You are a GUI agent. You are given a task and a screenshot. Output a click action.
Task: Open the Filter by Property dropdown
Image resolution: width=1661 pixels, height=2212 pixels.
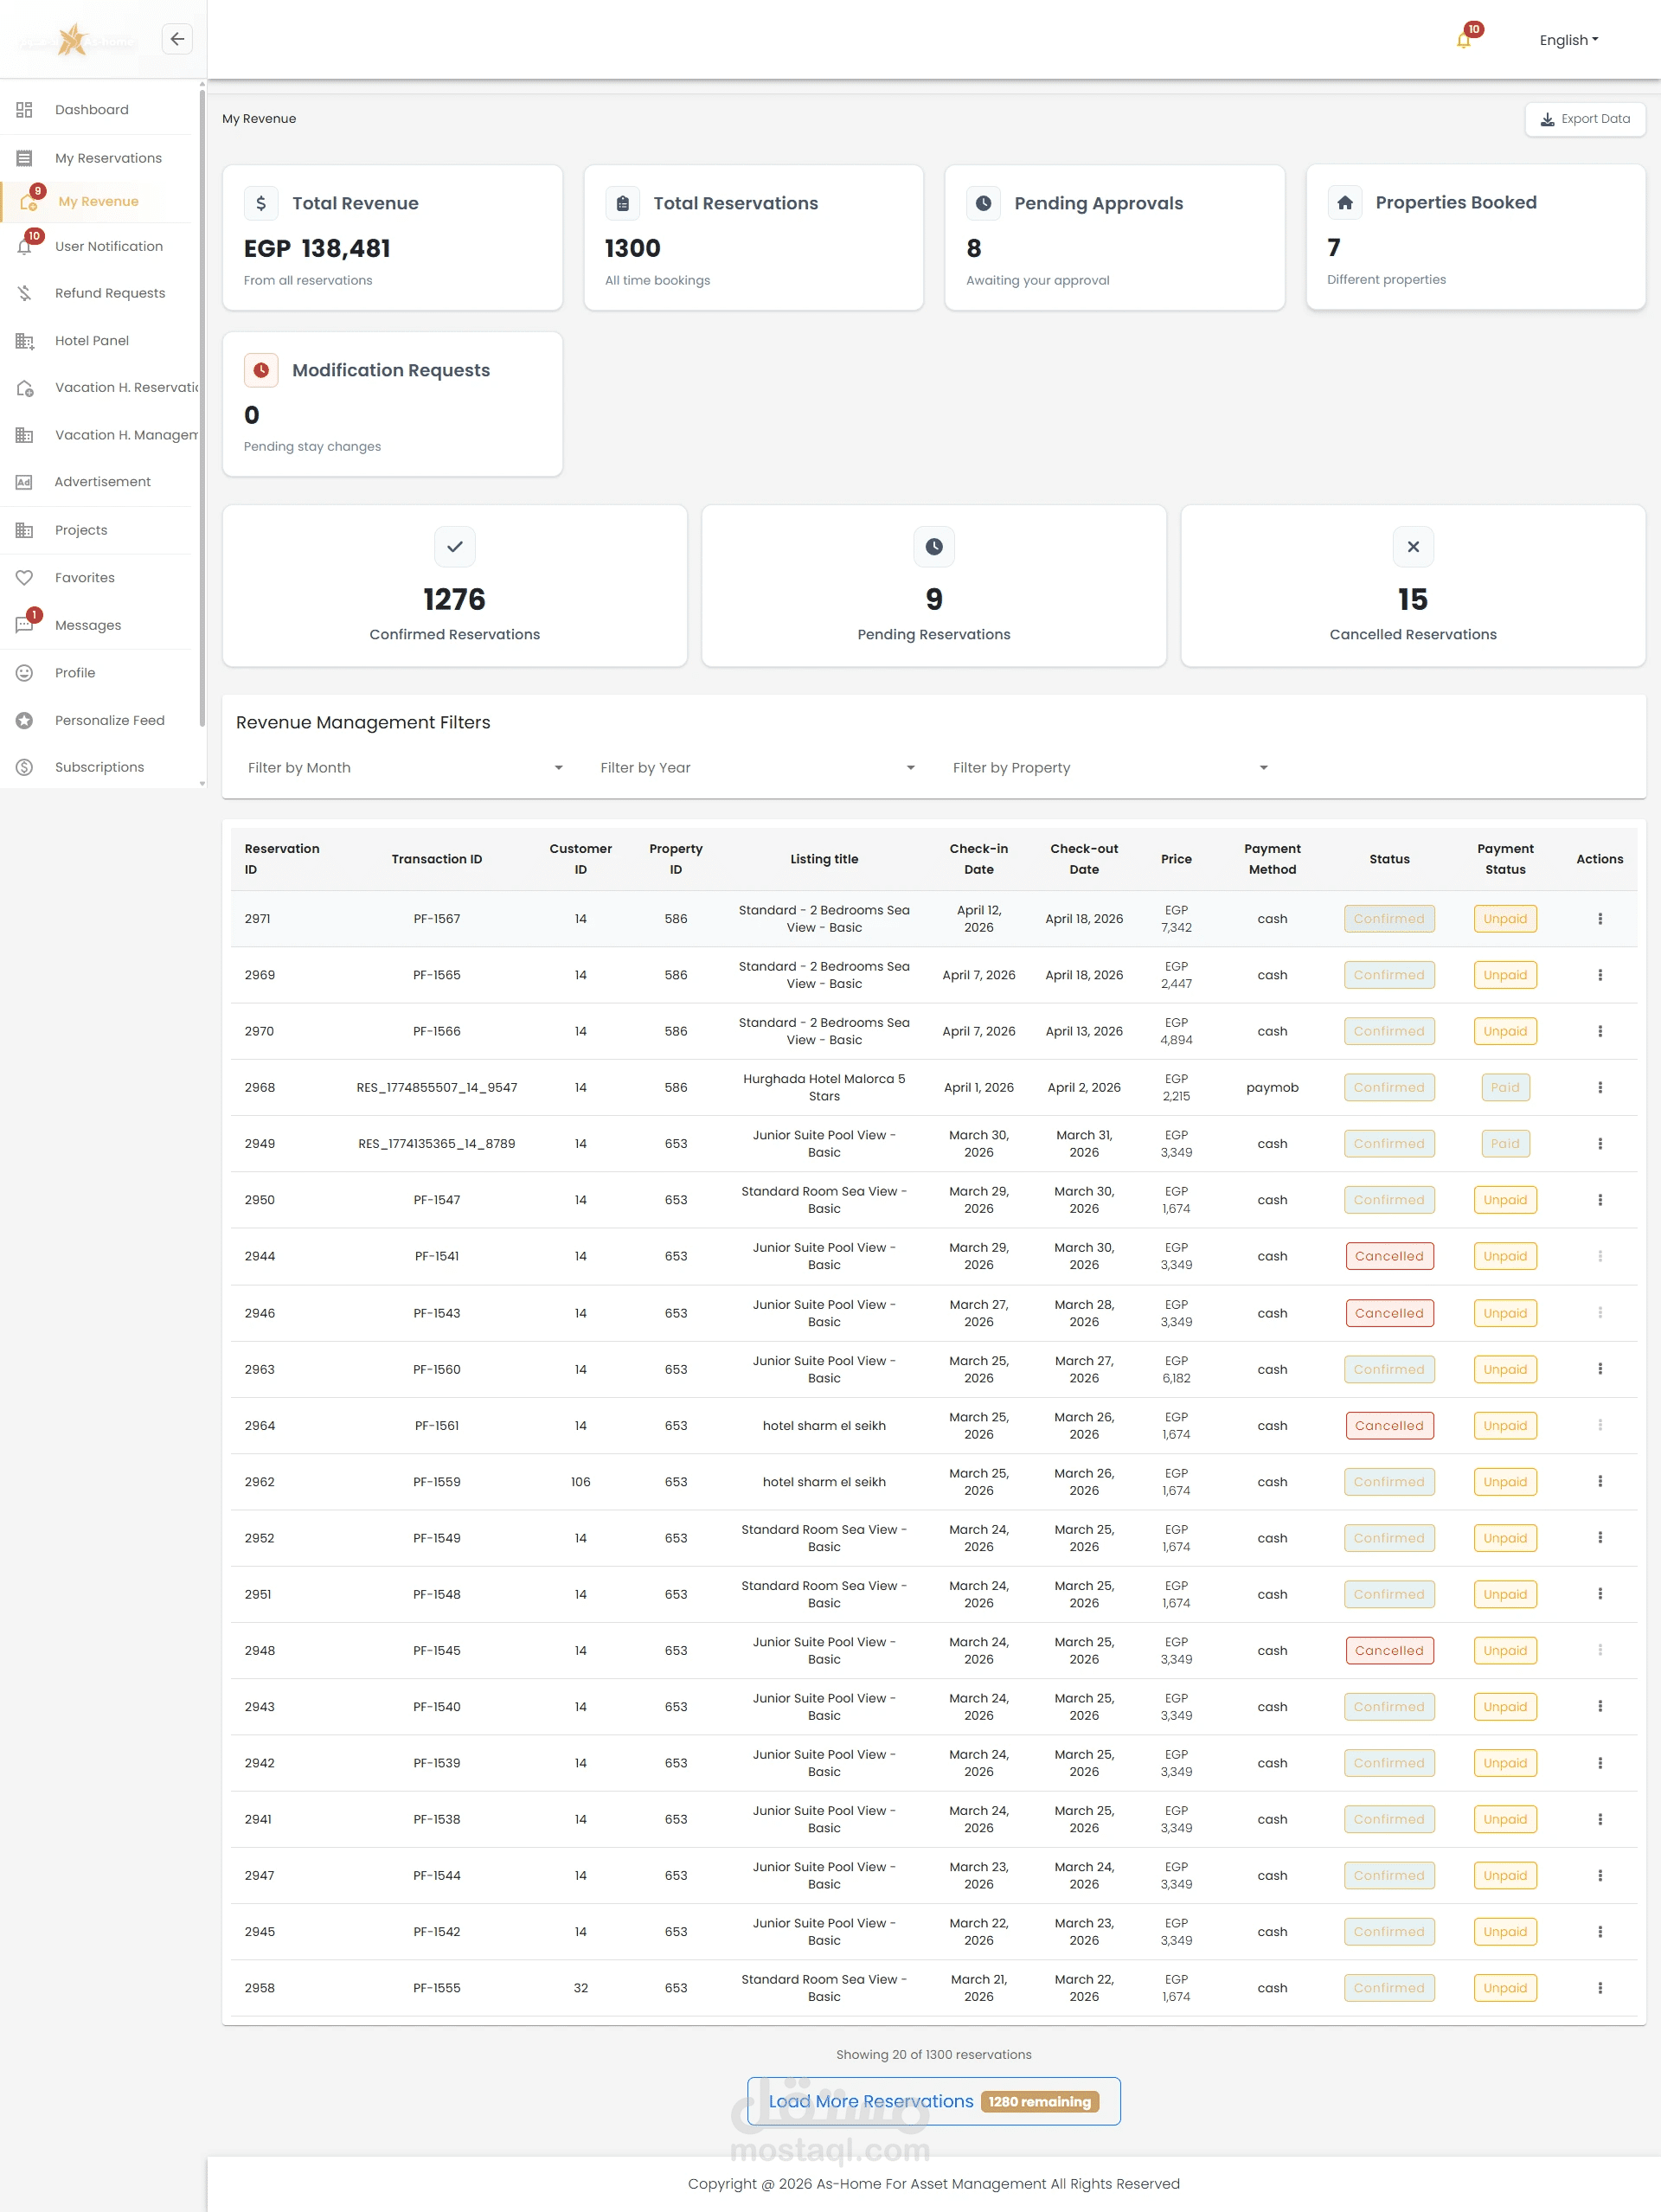pos(1109,767)
